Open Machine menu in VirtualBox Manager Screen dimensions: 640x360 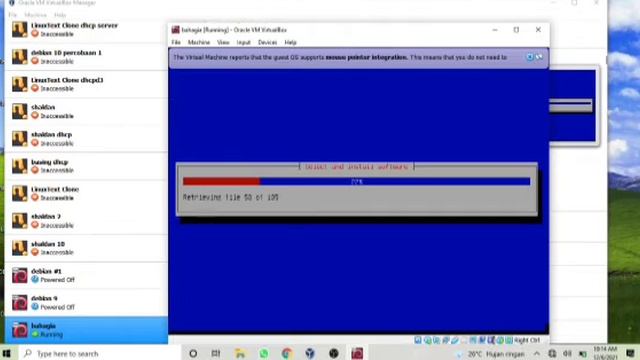click(36, 15)
